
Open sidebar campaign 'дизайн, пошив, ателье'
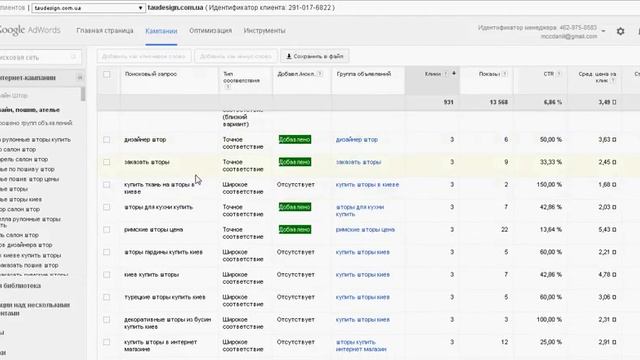pos(30,110)
